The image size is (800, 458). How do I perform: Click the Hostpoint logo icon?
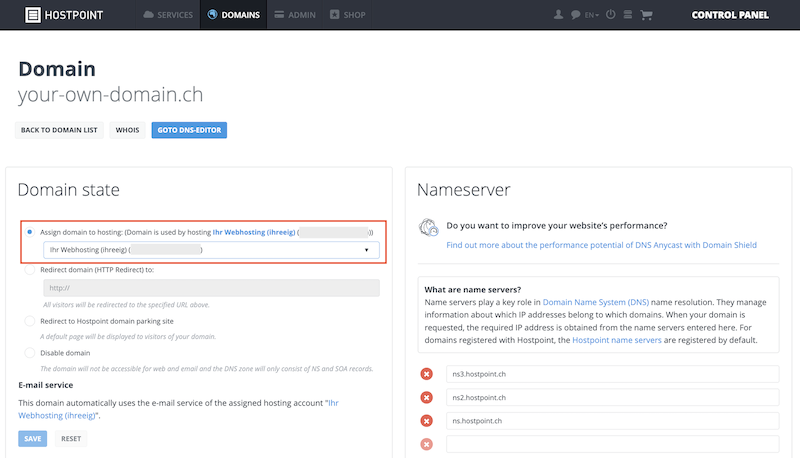click(x=33, y=15)
